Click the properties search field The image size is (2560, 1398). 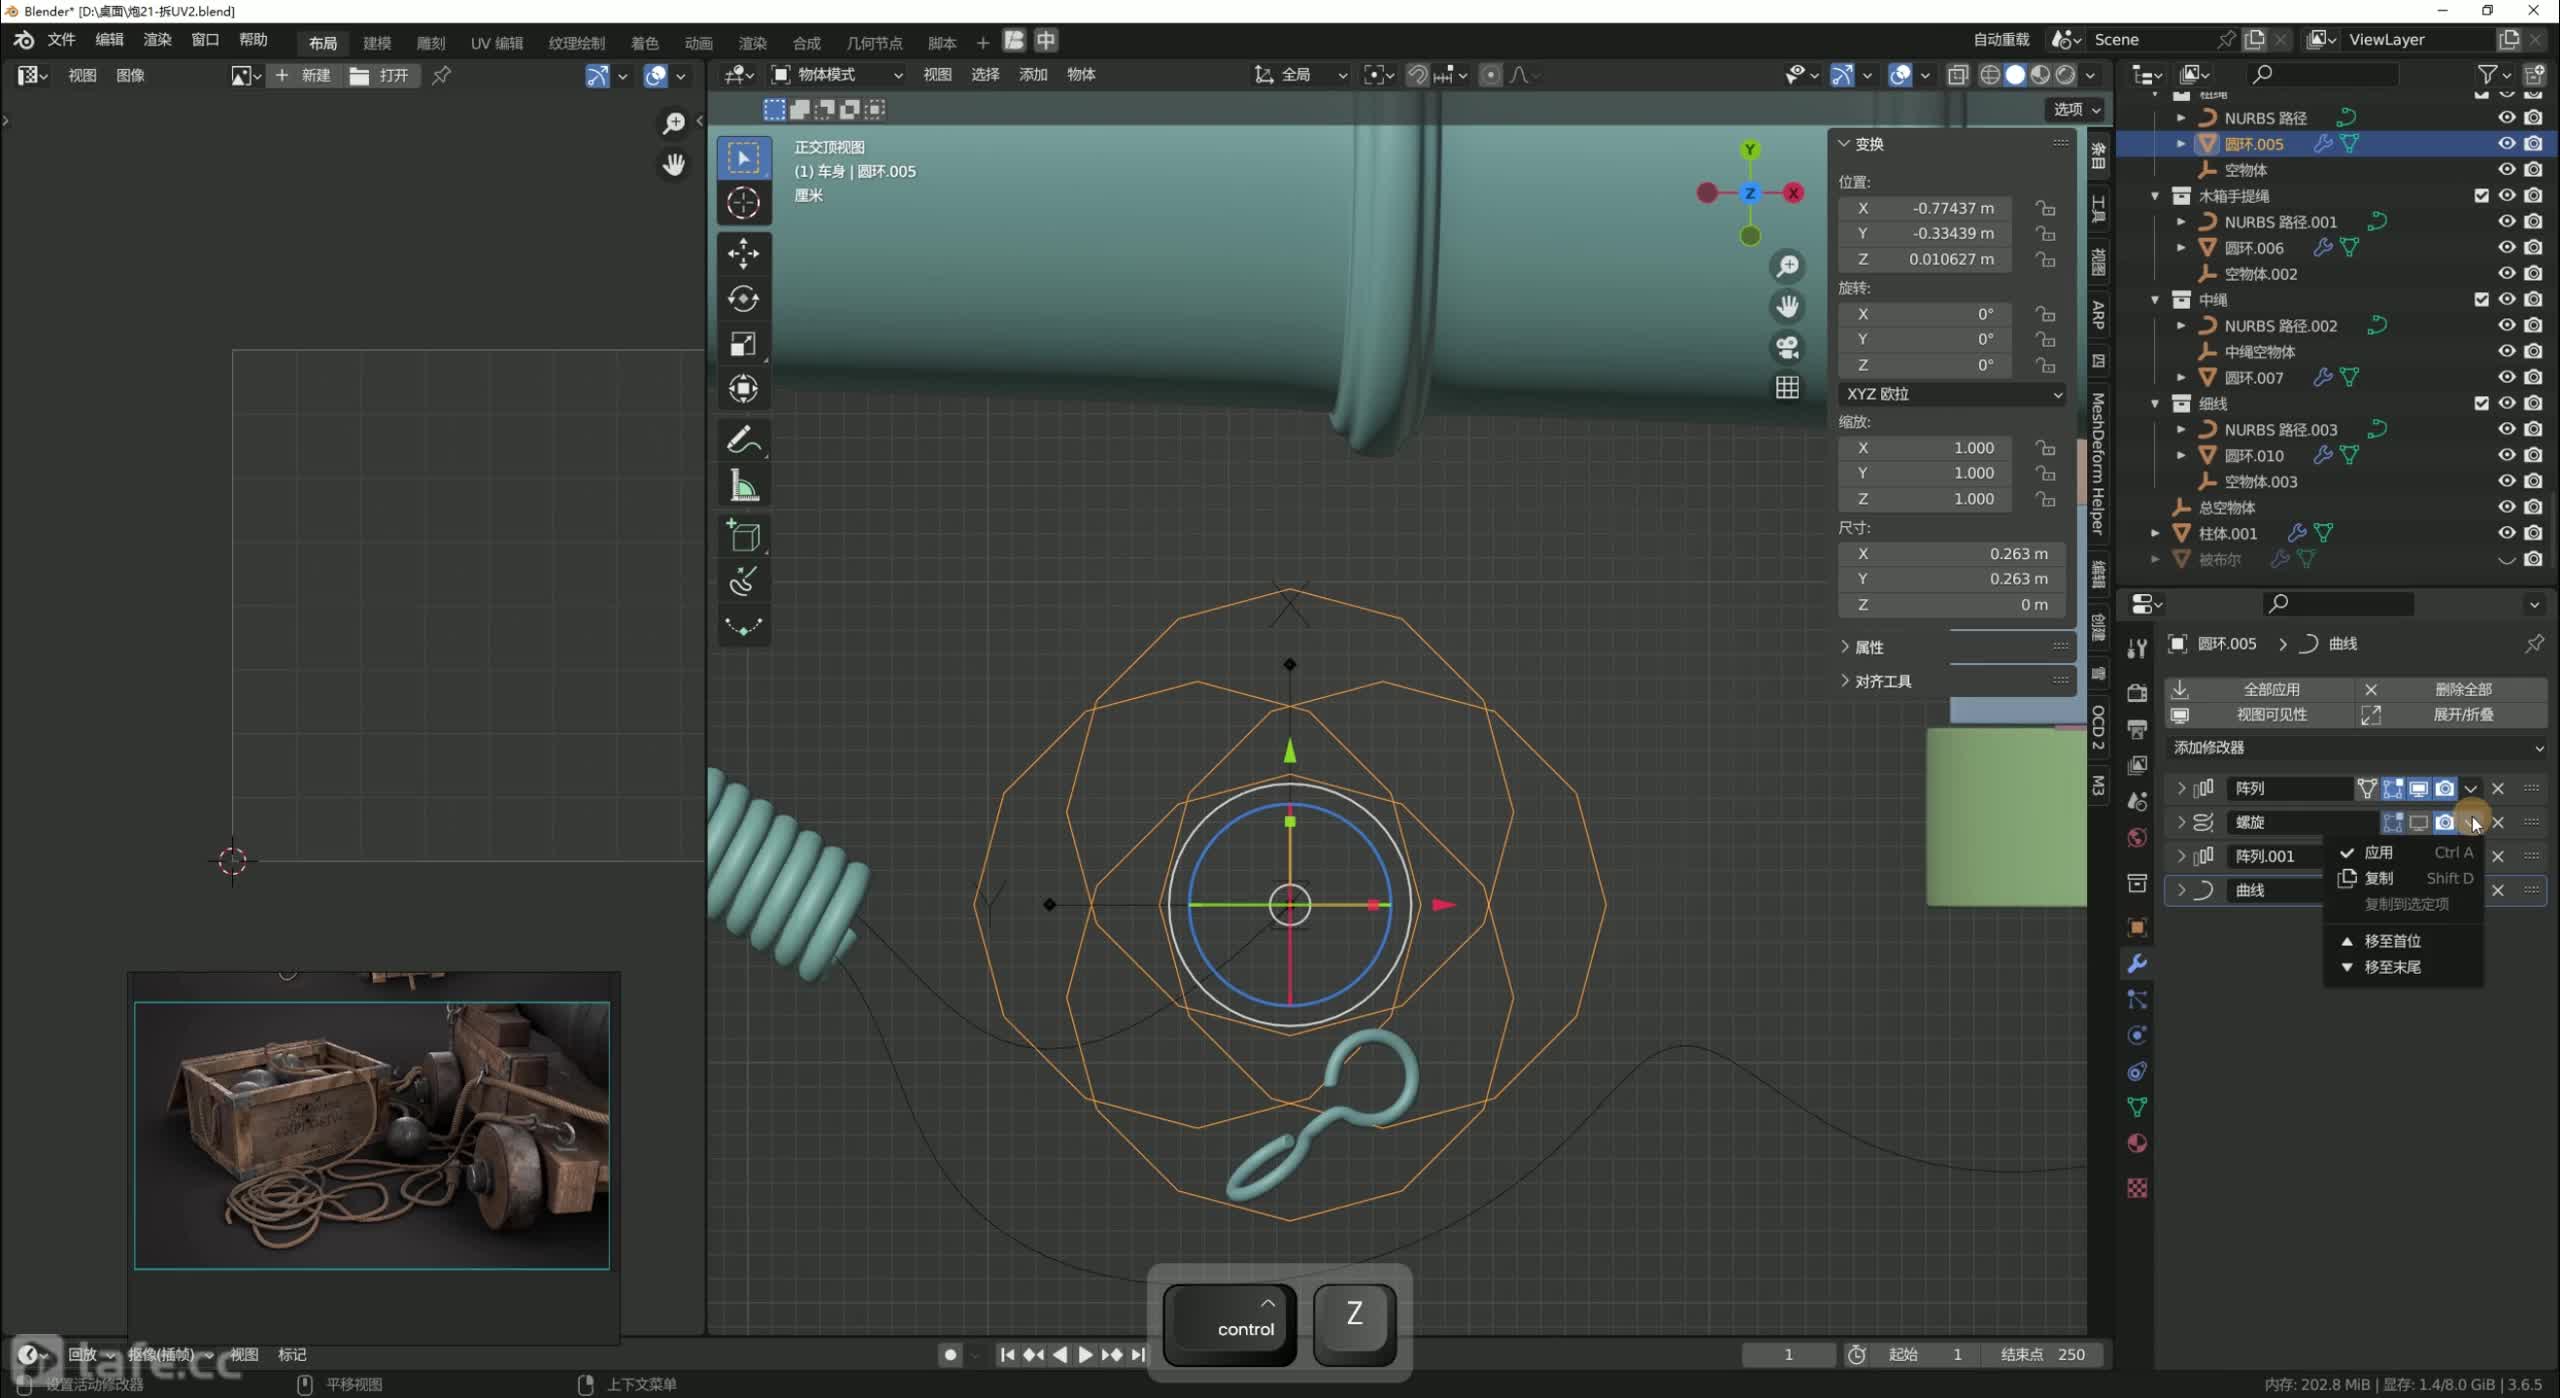click(x=2338, y=604)
